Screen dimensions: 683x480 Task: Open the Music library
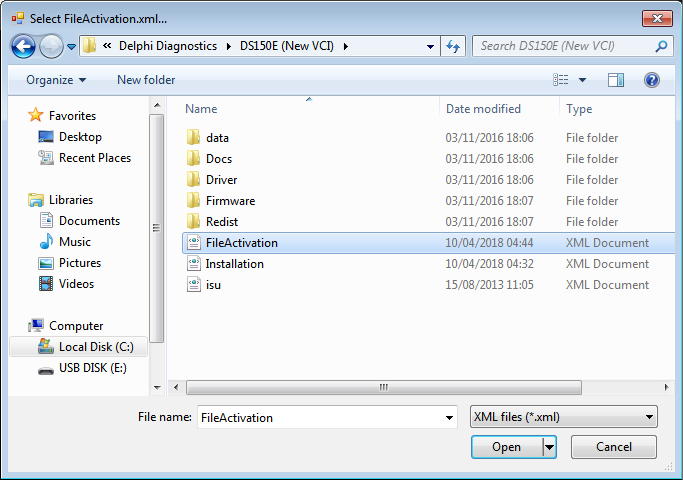74,242
